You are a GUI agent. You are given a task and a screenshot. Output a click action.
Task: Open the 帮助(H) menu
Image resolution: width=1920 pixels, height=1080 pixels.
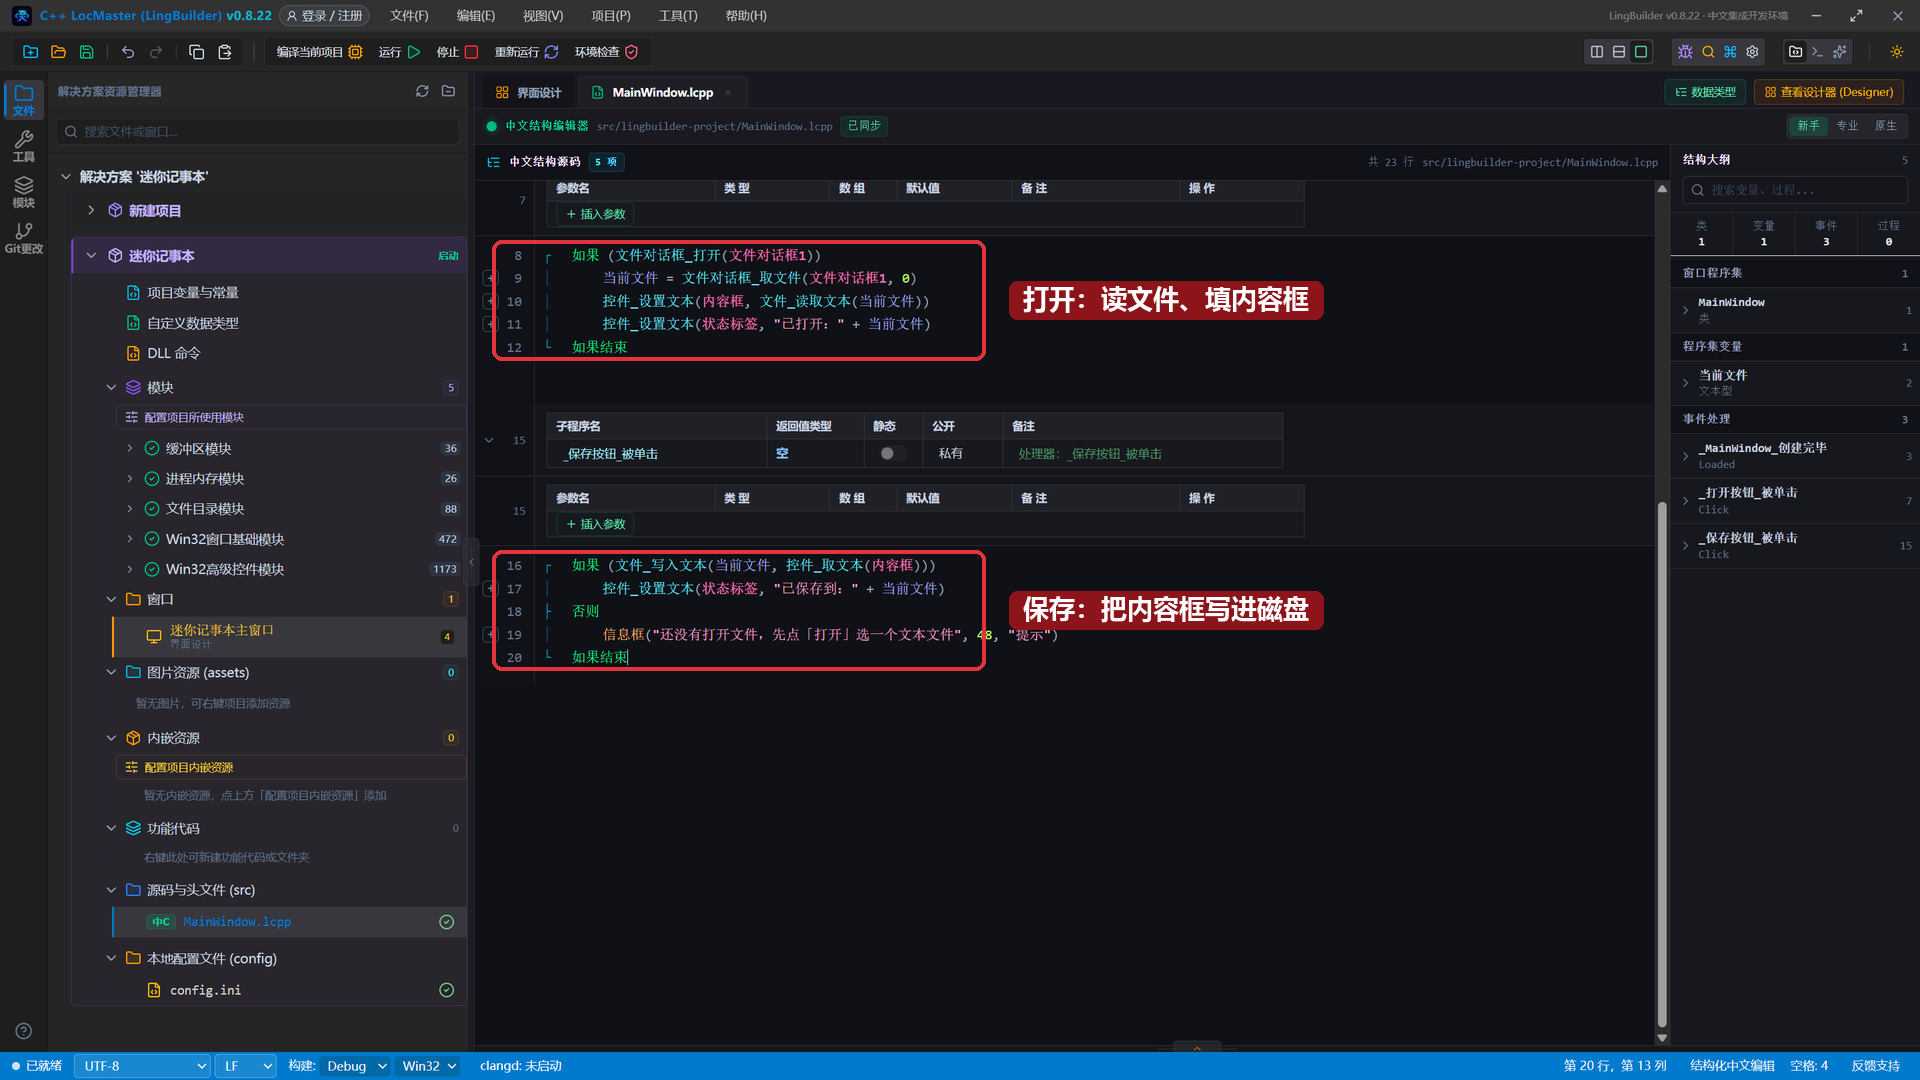tap(746, 16)
